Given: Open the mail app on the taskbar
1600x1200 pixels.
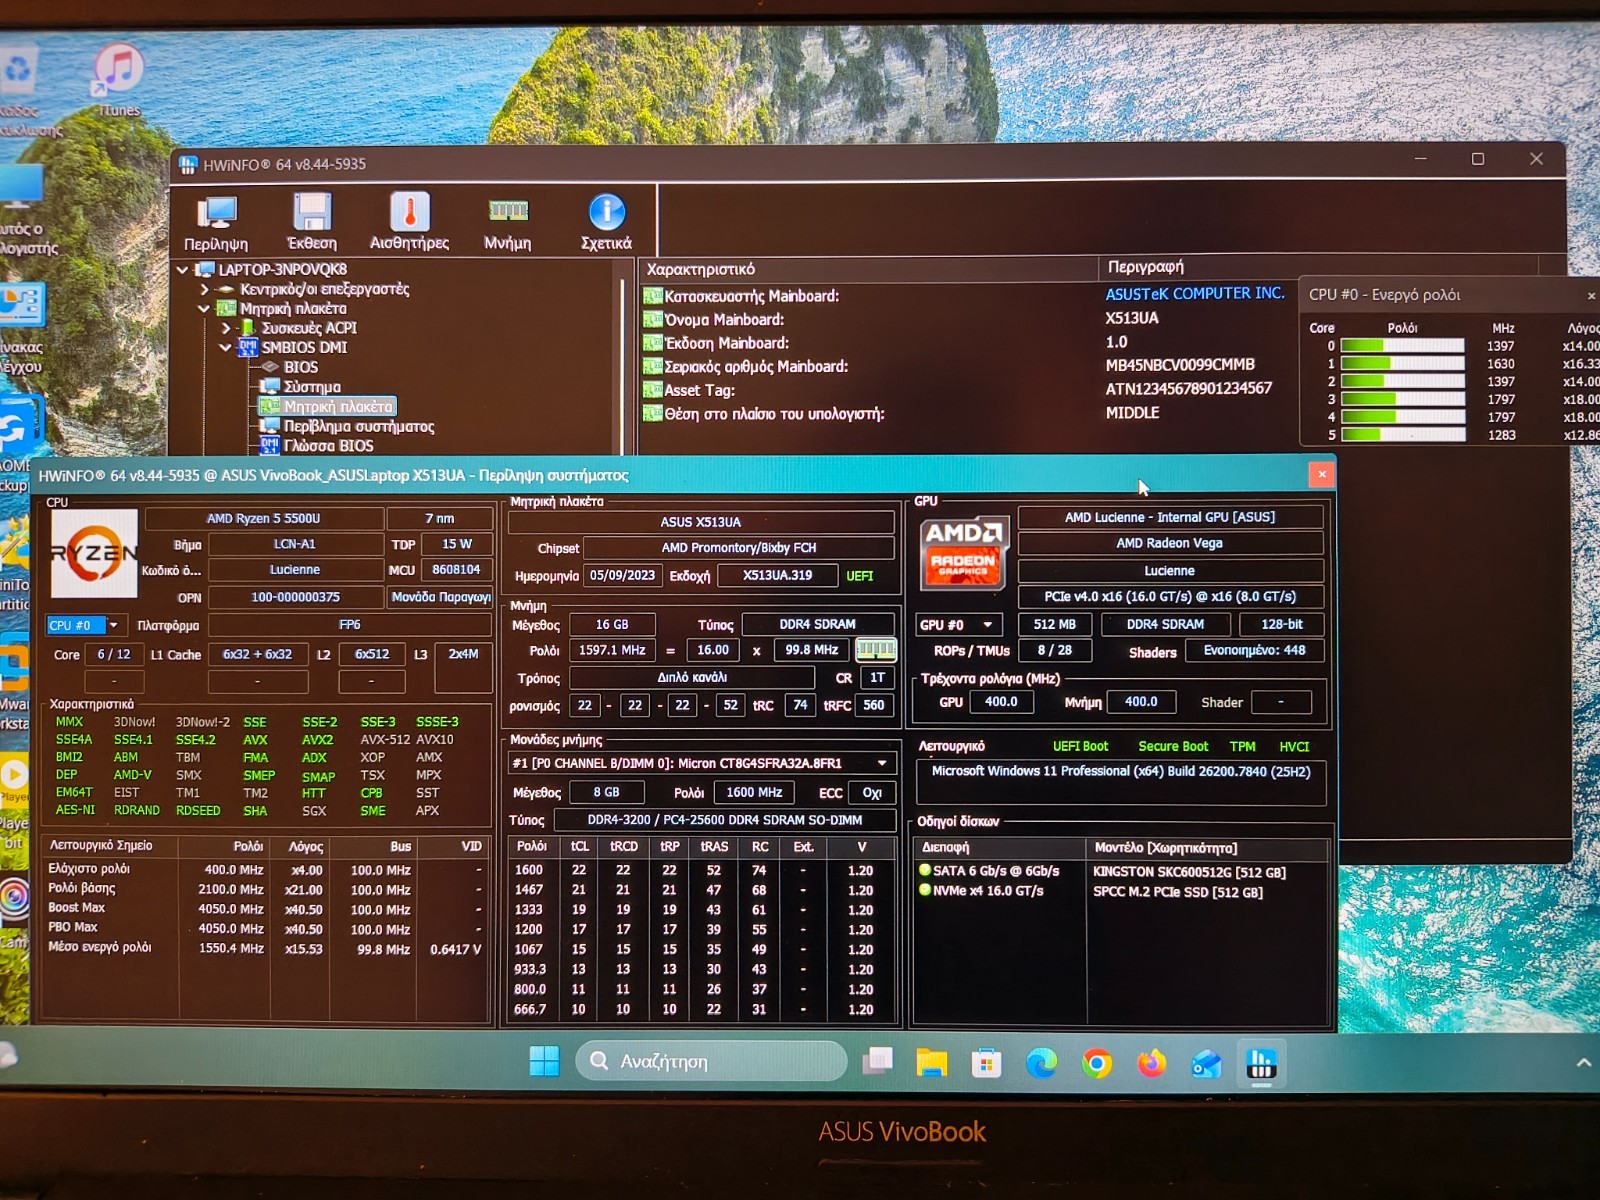Looking at the screenshot, I should tap(1206, 1064).
